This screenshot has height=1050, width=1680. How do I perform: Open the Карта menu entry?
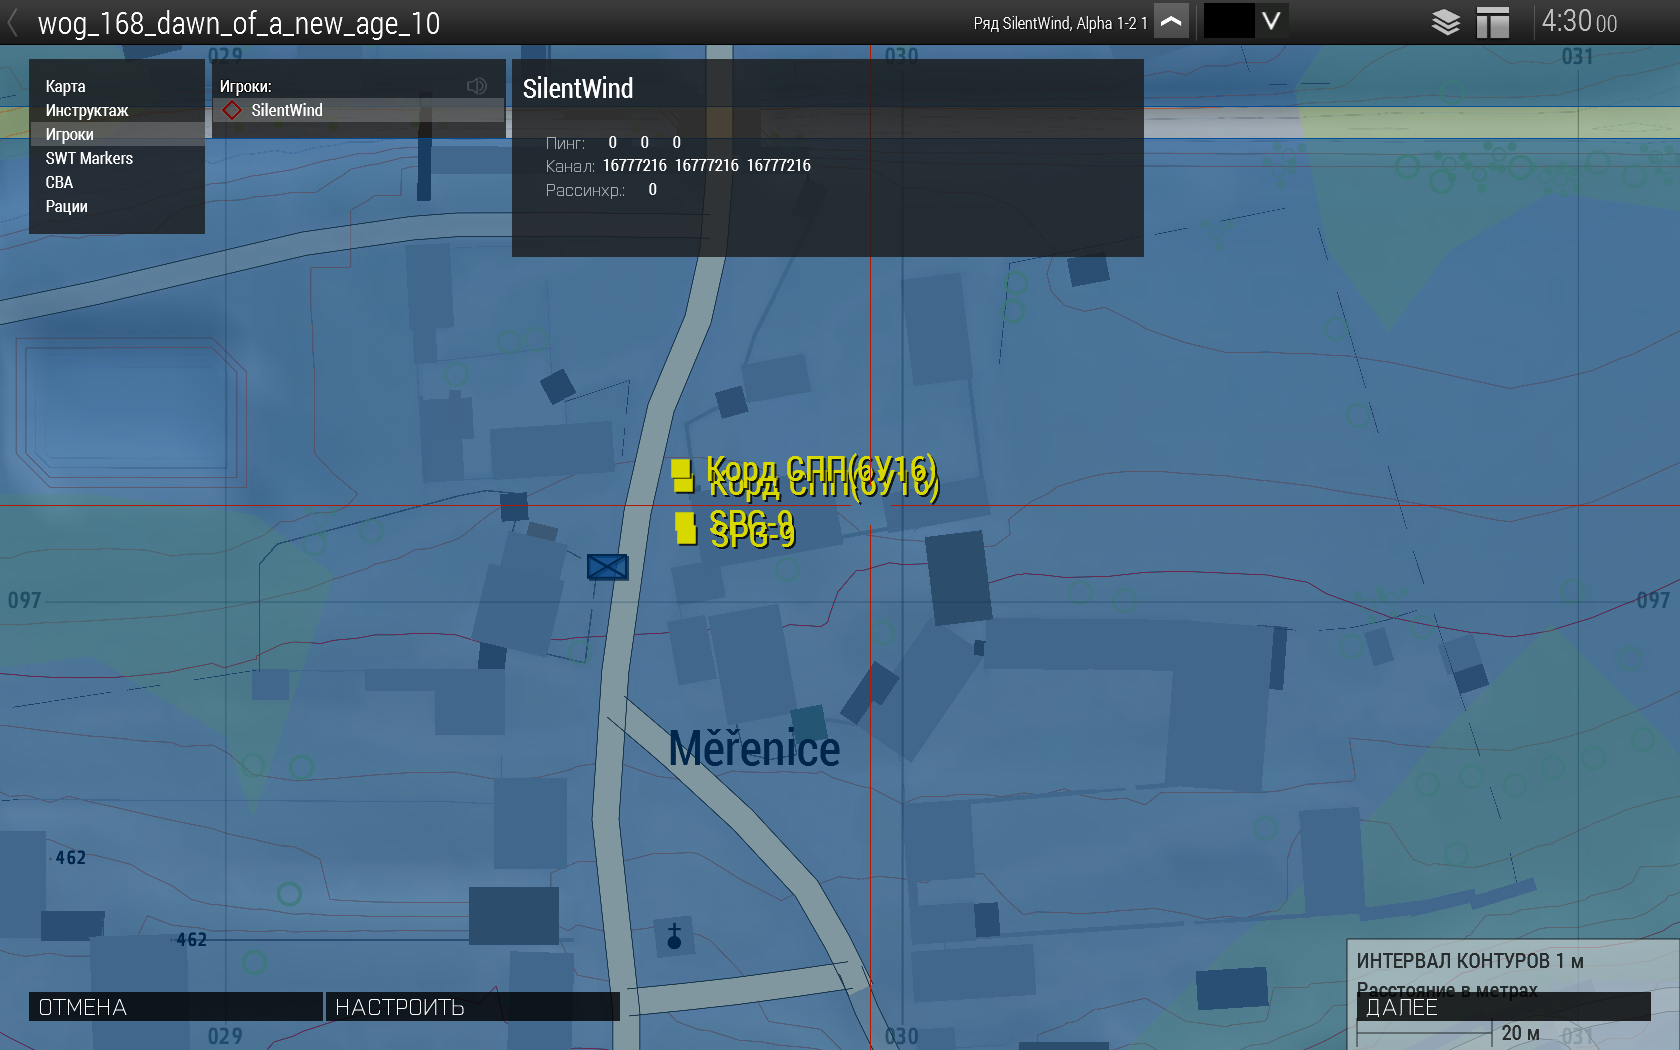click(x=66, y=86)
